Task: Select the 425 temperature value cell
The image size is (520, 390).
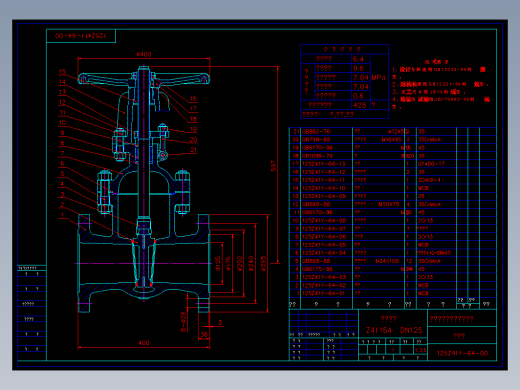Action: pos(361,105)
